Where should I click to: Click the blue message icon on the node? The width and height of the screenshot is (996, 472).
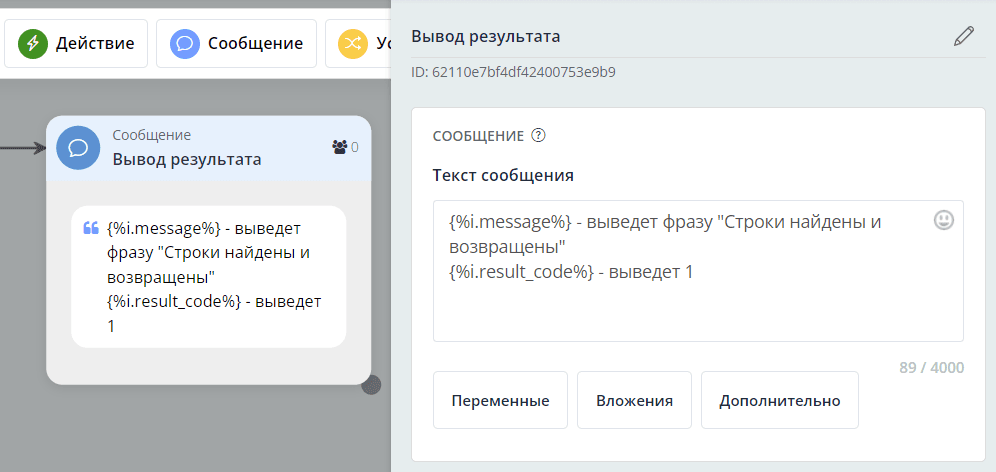(78, 148)
